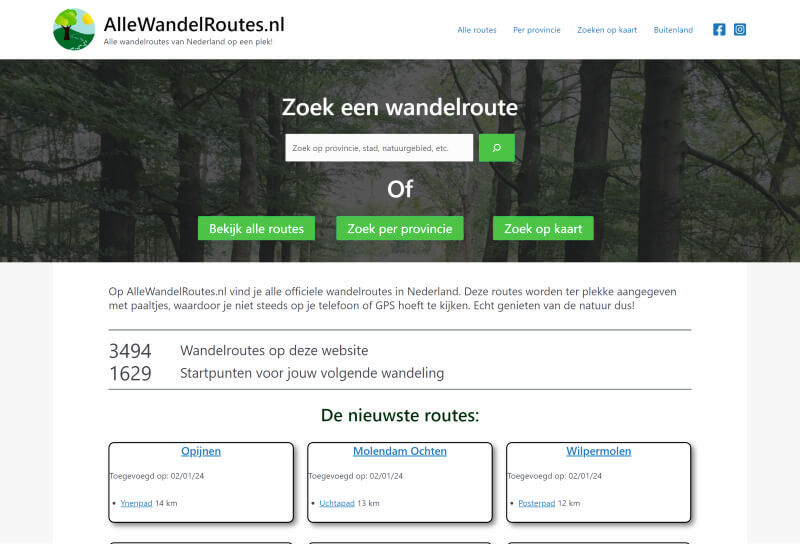The width and height of the screenshot is (800, 544).
Task: Open the Wilpermolen link
Action: tap(598, 451)
